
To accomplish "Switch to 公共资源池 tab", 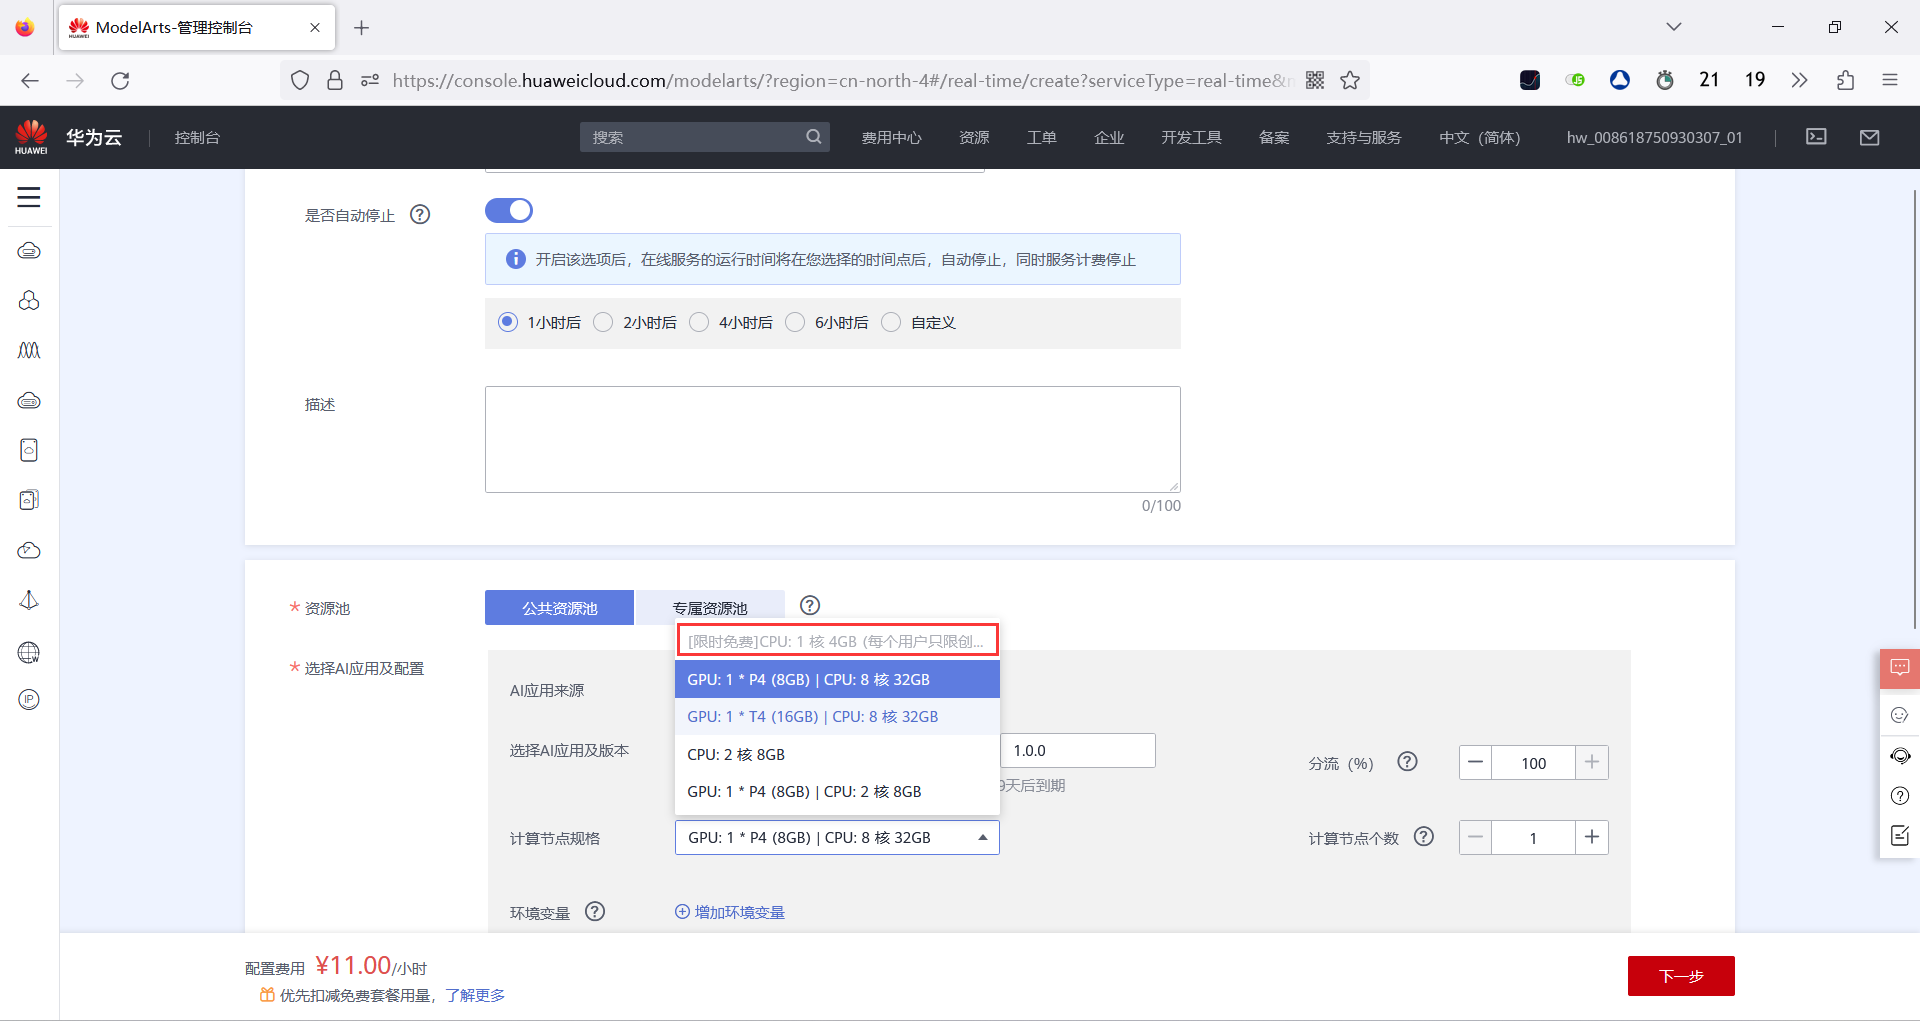I will (559, 608).
